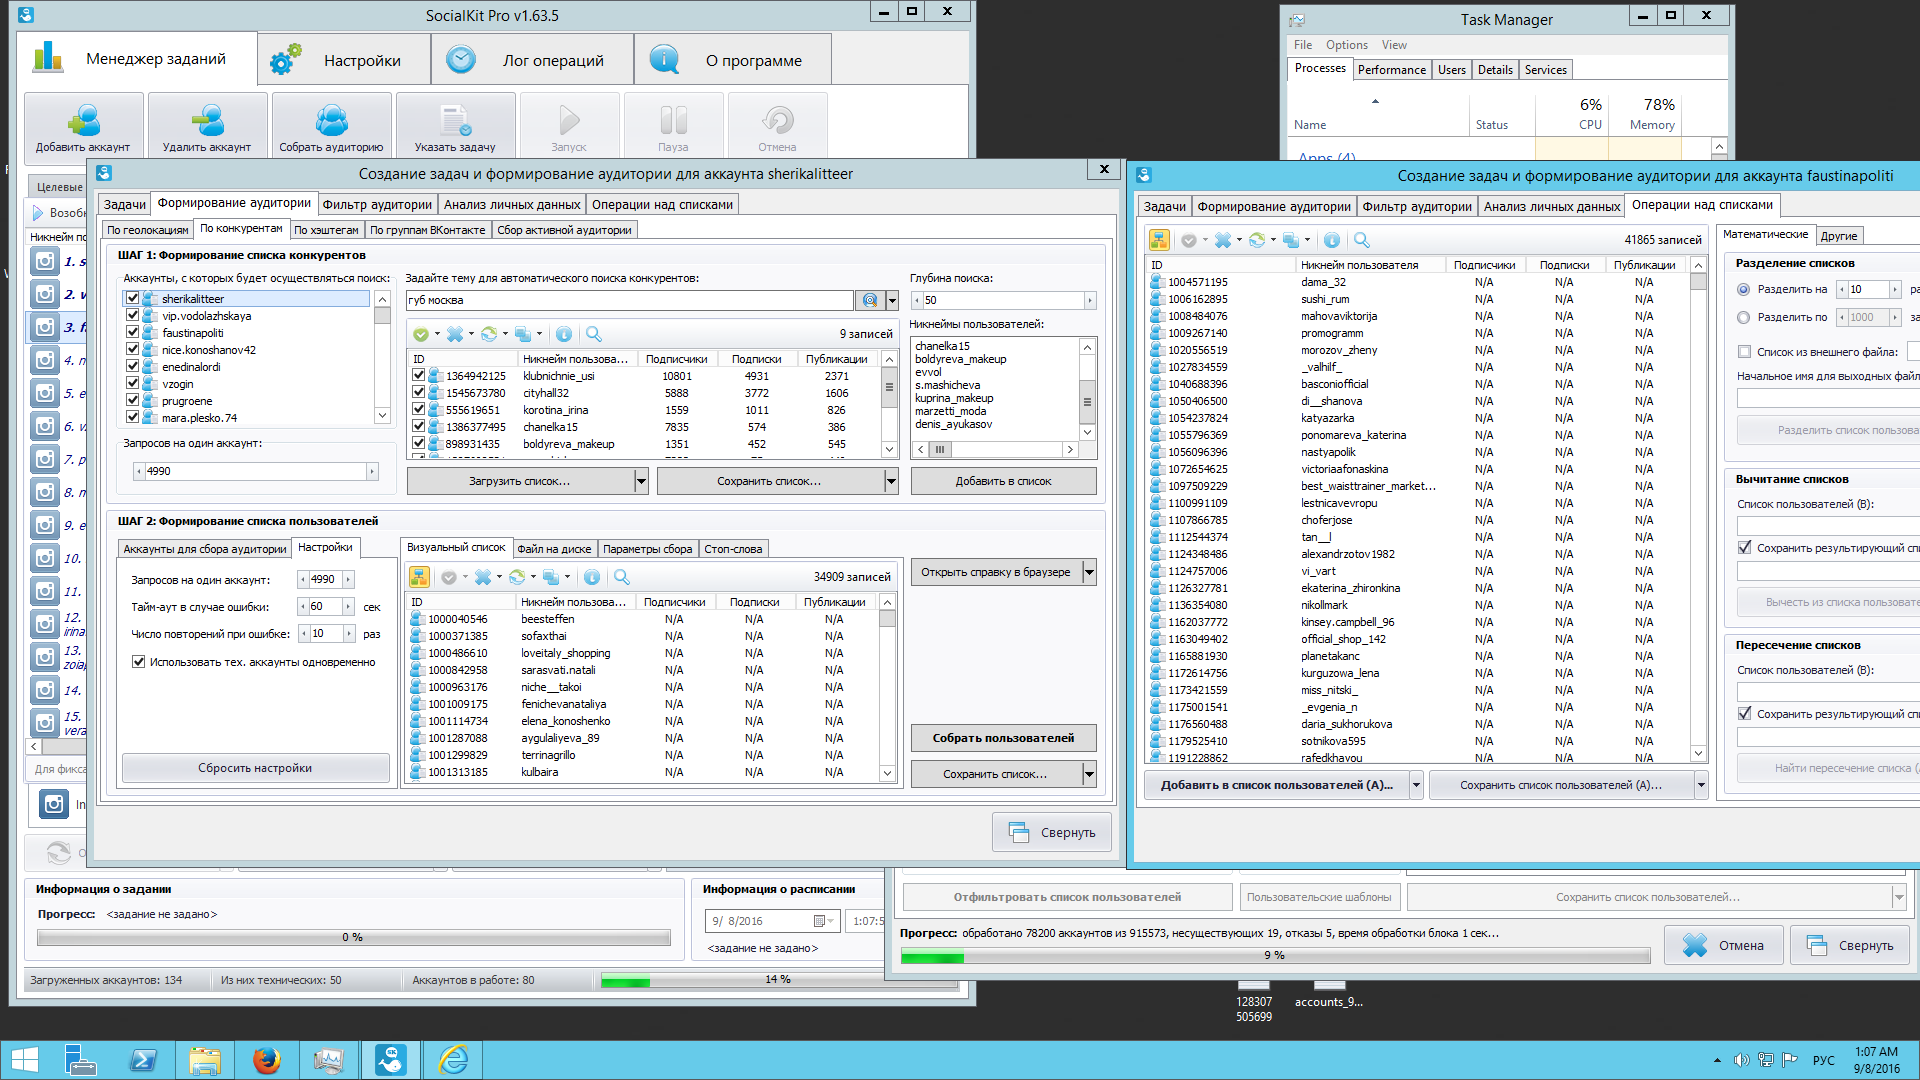This screenshot has width=1920, height=1080.
Task: Click the губ москва topic input field
Action: coord(630,300)
